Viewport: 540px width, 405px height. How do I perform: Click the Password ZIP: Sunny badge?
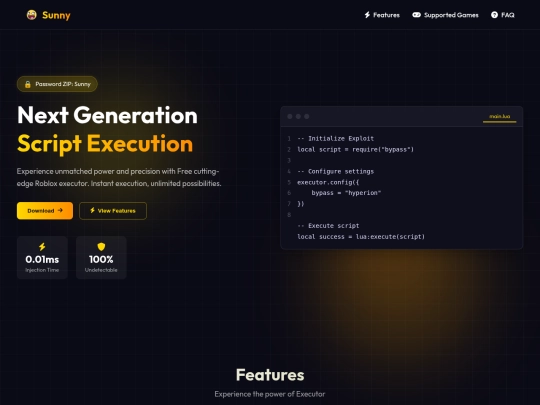coord(57,84)
